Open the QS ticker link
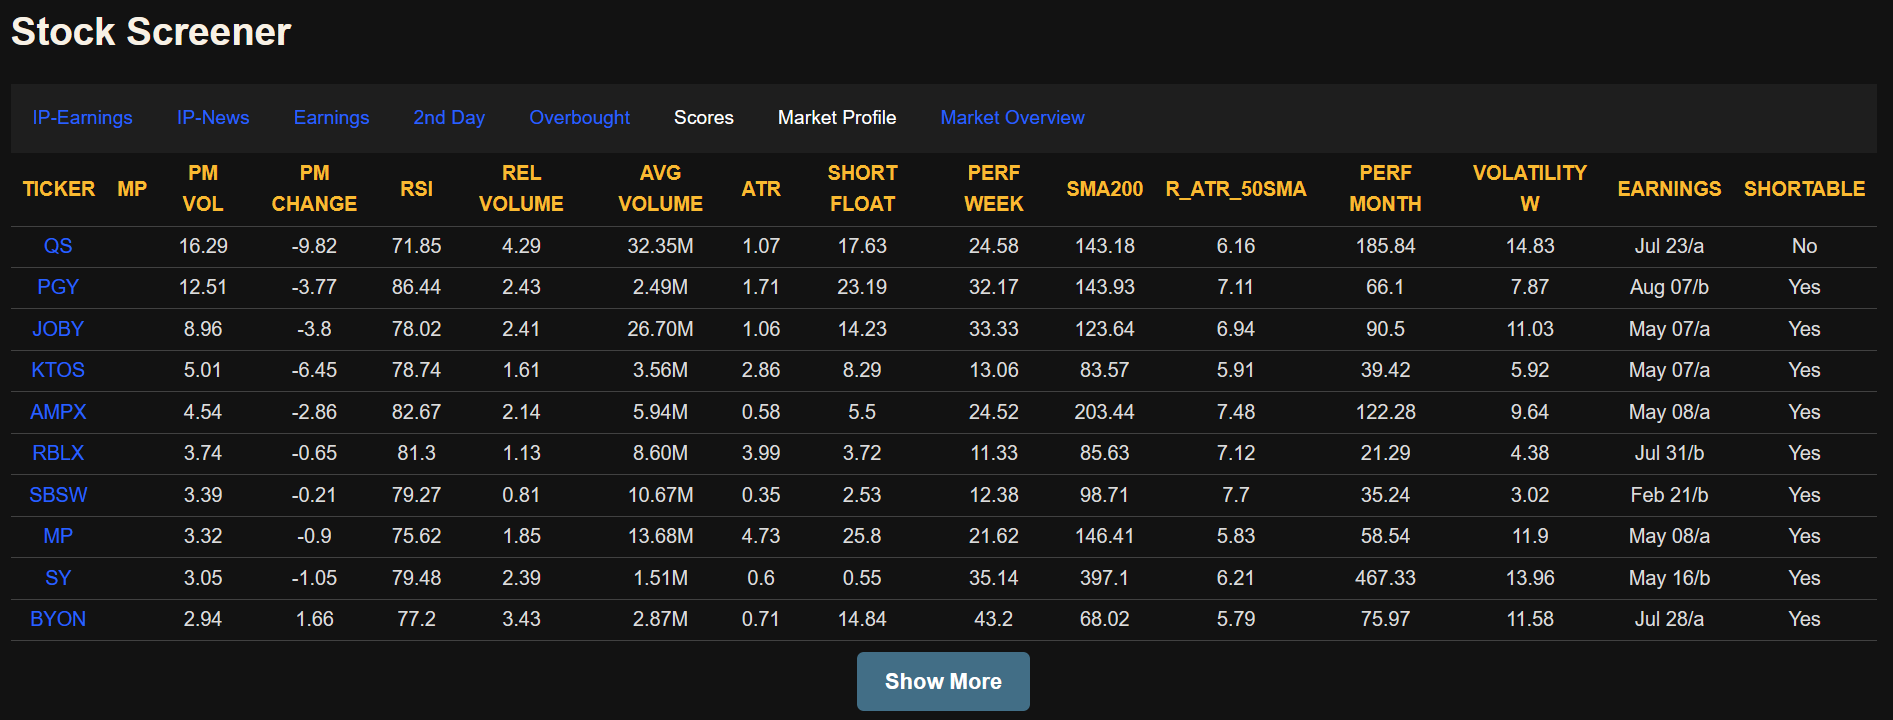This screenshot has width=1893, height=720. (x=58, y=246)
